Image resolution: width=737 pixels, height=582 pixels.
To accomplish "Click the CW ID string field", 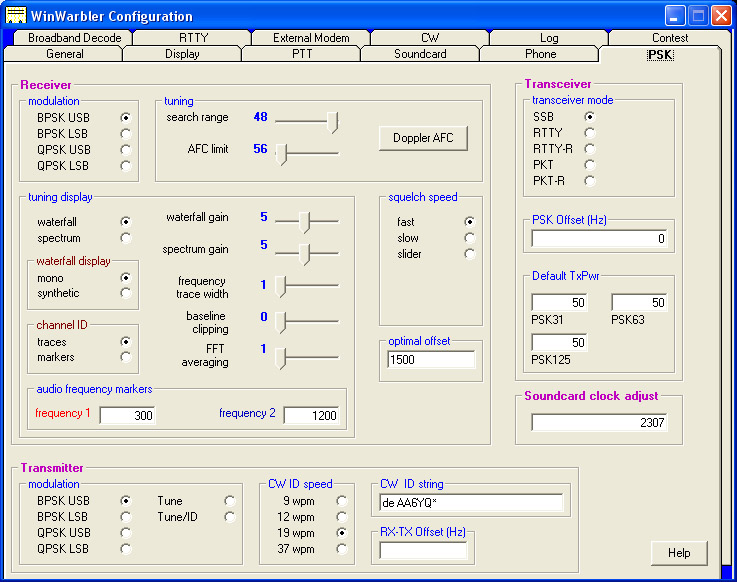I will [x=471, y=503].
